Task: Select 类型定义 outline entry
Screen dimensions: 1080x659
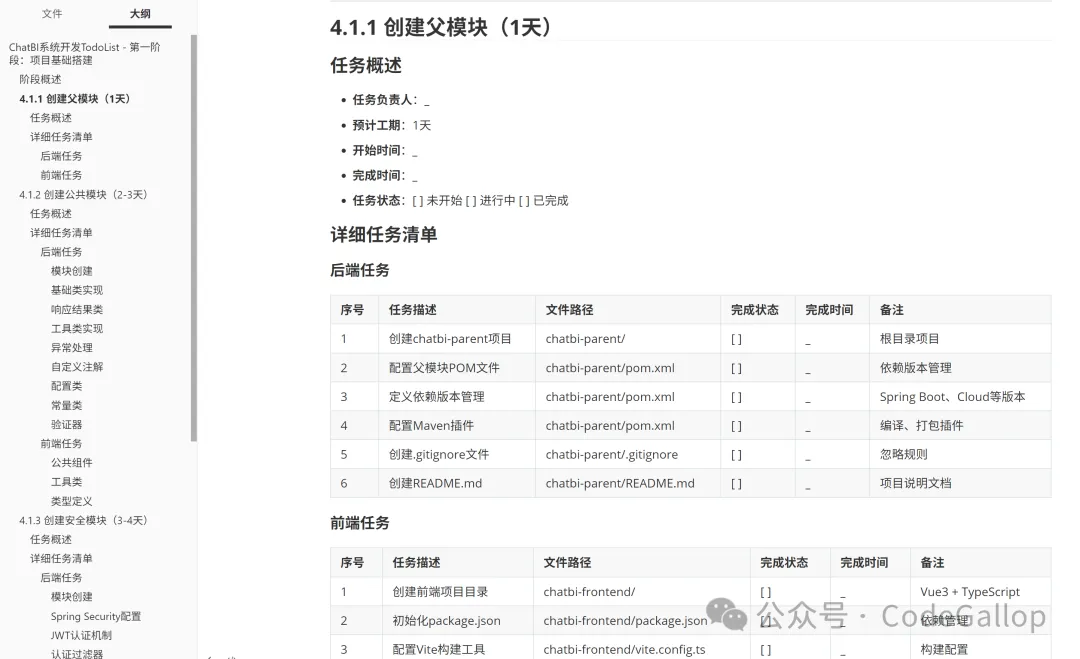Action: coord(71,501)
